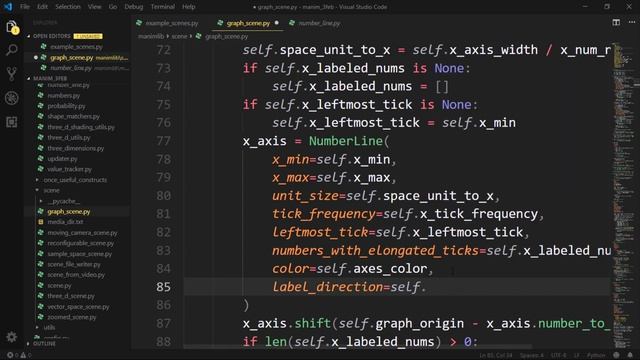The image size is (640, 360).
Task: Open the editor More Actions ellipsis
Action: (x=632, y=22)
